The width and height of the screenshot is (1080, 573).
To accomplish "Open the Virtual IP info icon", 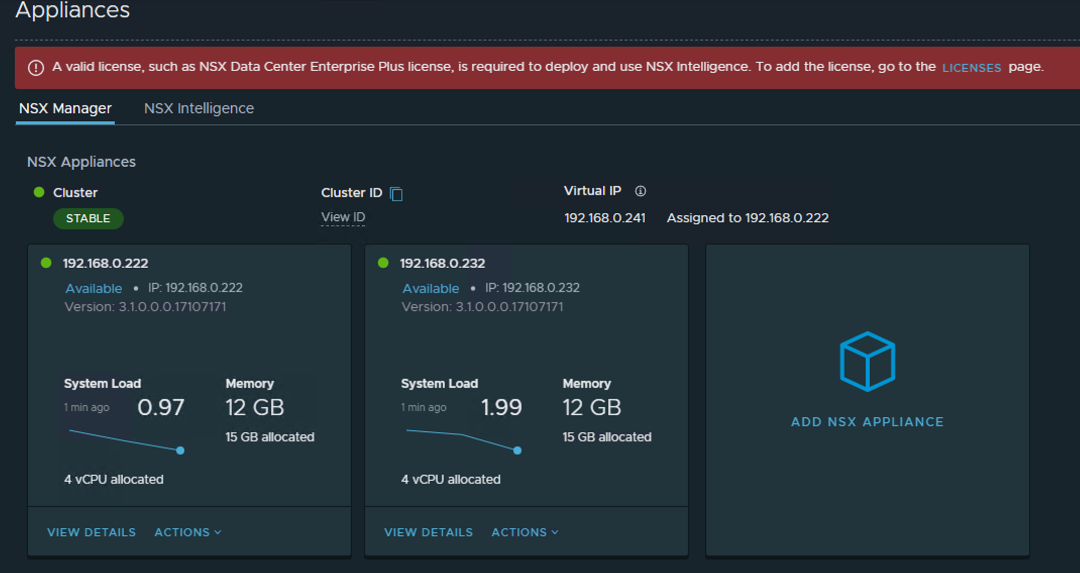I will 641,191.
